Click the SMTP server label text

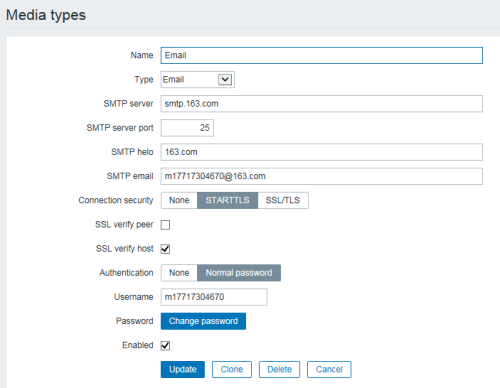tap(128, 104)
